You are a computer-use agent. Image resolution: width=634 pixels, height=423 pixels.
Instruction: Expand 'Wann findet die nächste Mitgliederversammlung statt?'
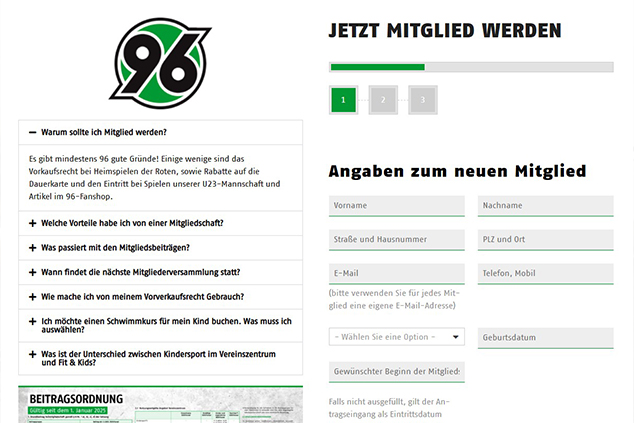pos(161,272)
